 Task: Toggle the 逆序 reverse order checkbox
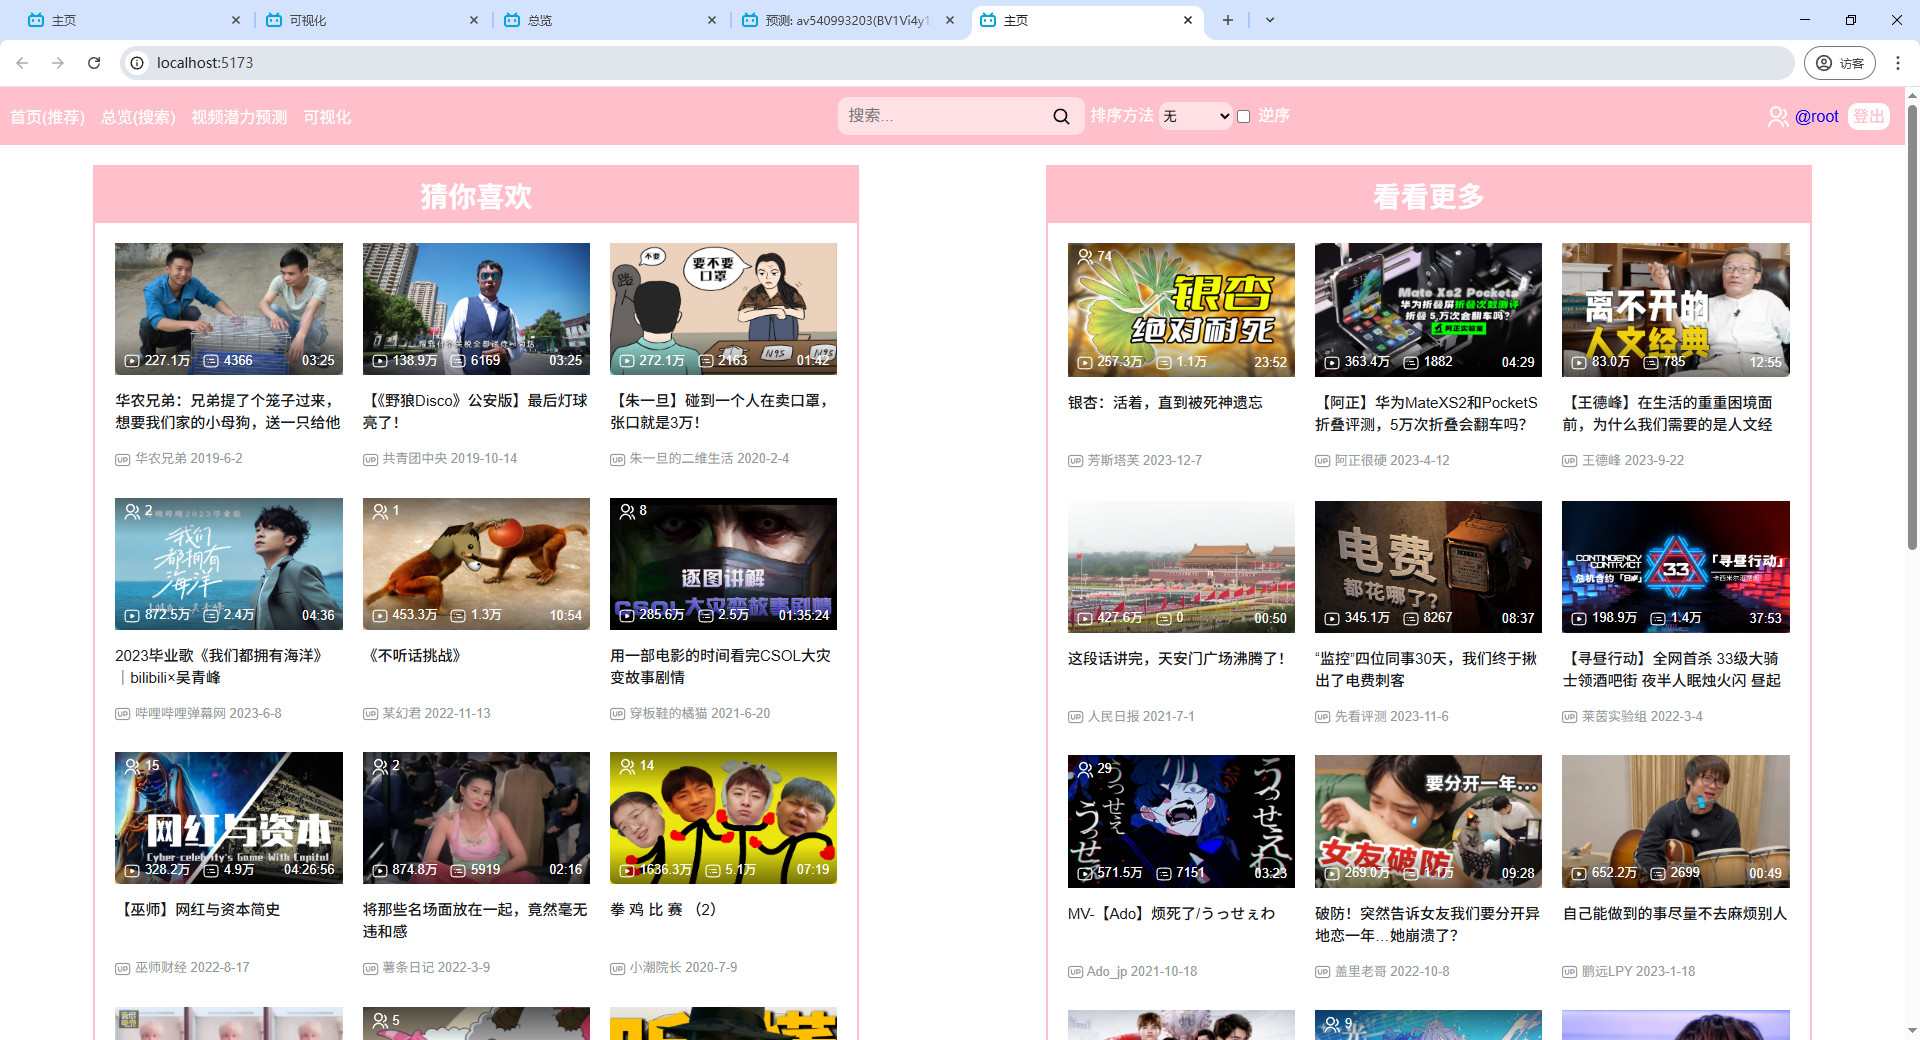pyautogui.click(x=1244, y=116)
